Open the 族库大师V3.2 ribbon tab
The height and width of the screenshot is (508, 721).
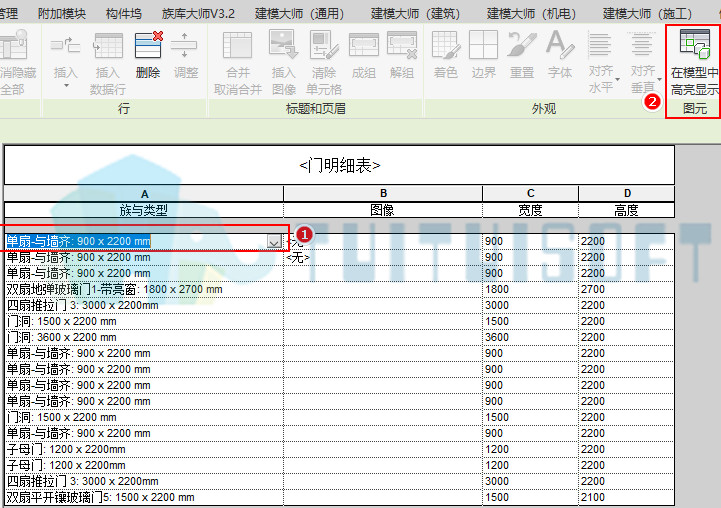click(198, 13)
